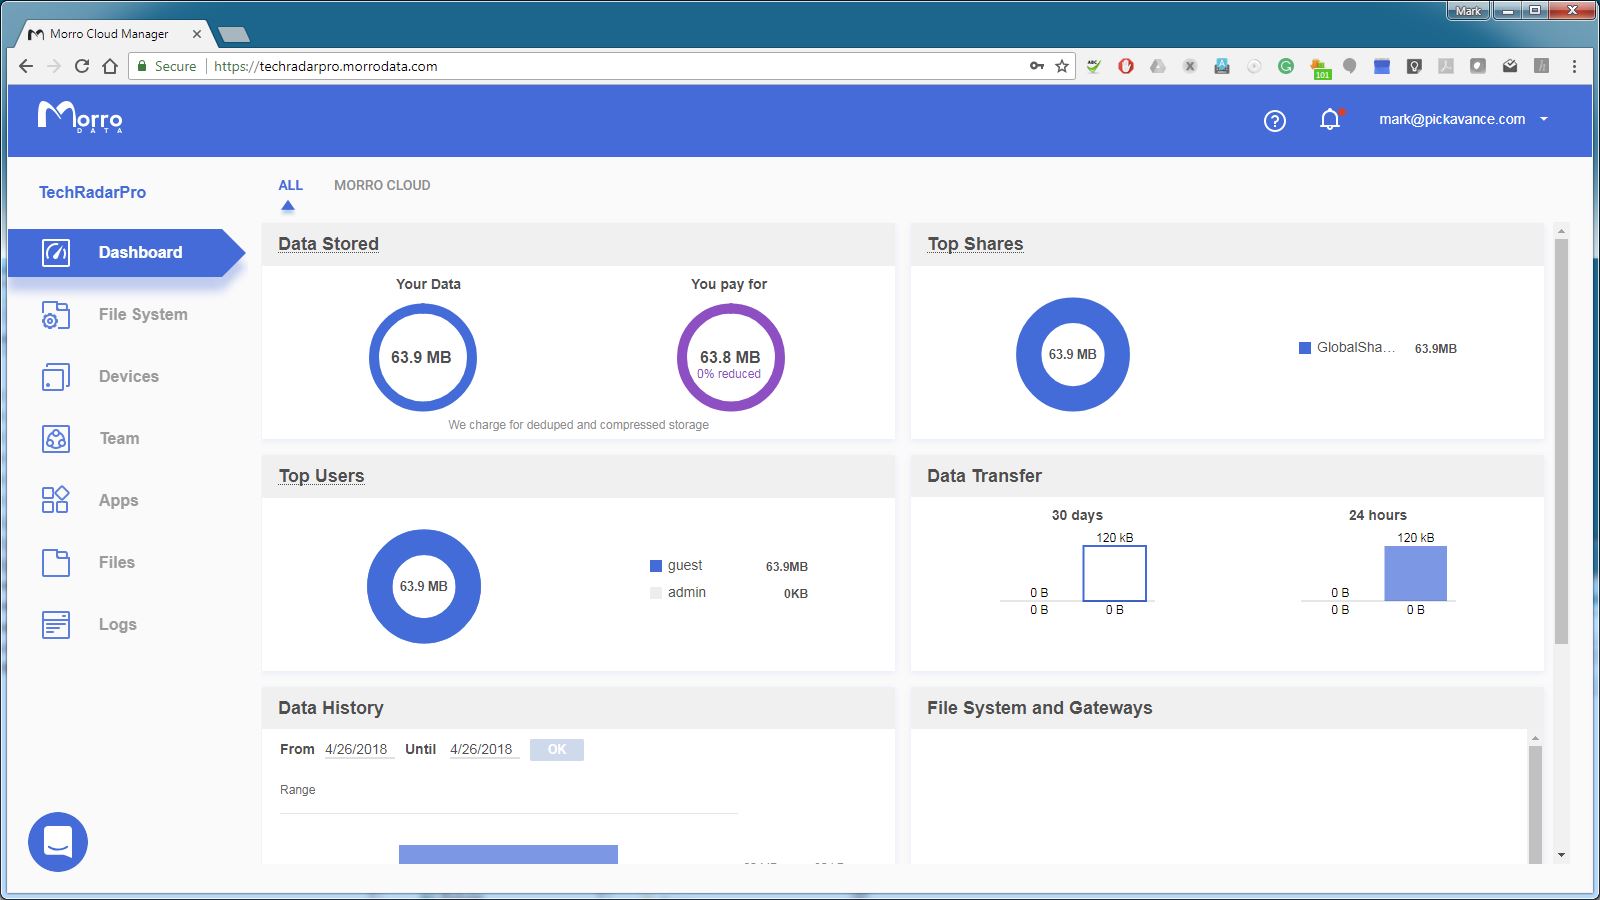Viewport: 1600px width, 900px height.
Task: Click the Your Data 63.9 MB ring
Action: click(x=423, y=357)
